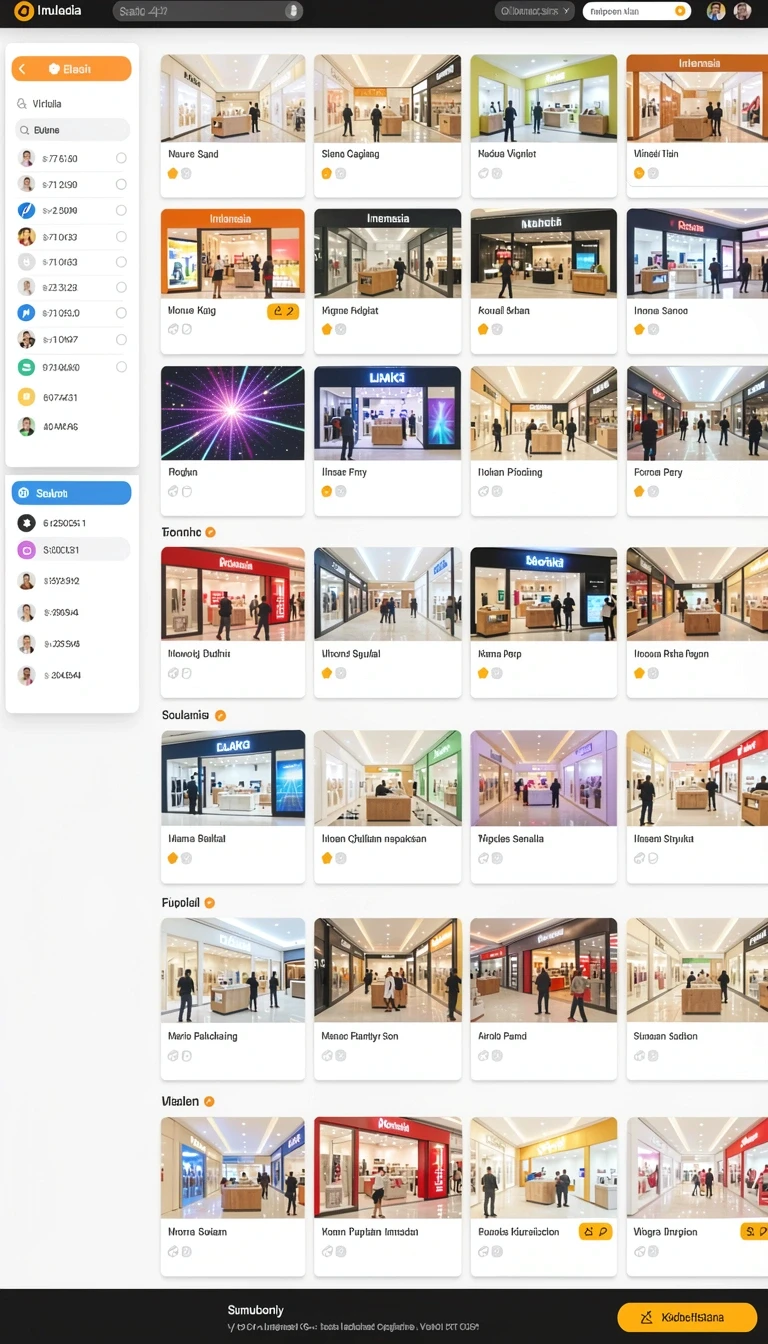The width and height of the screenshot is (768, 1344).
Task: Select radio button for first 710:33 row
Action: [x=121, y=237]
